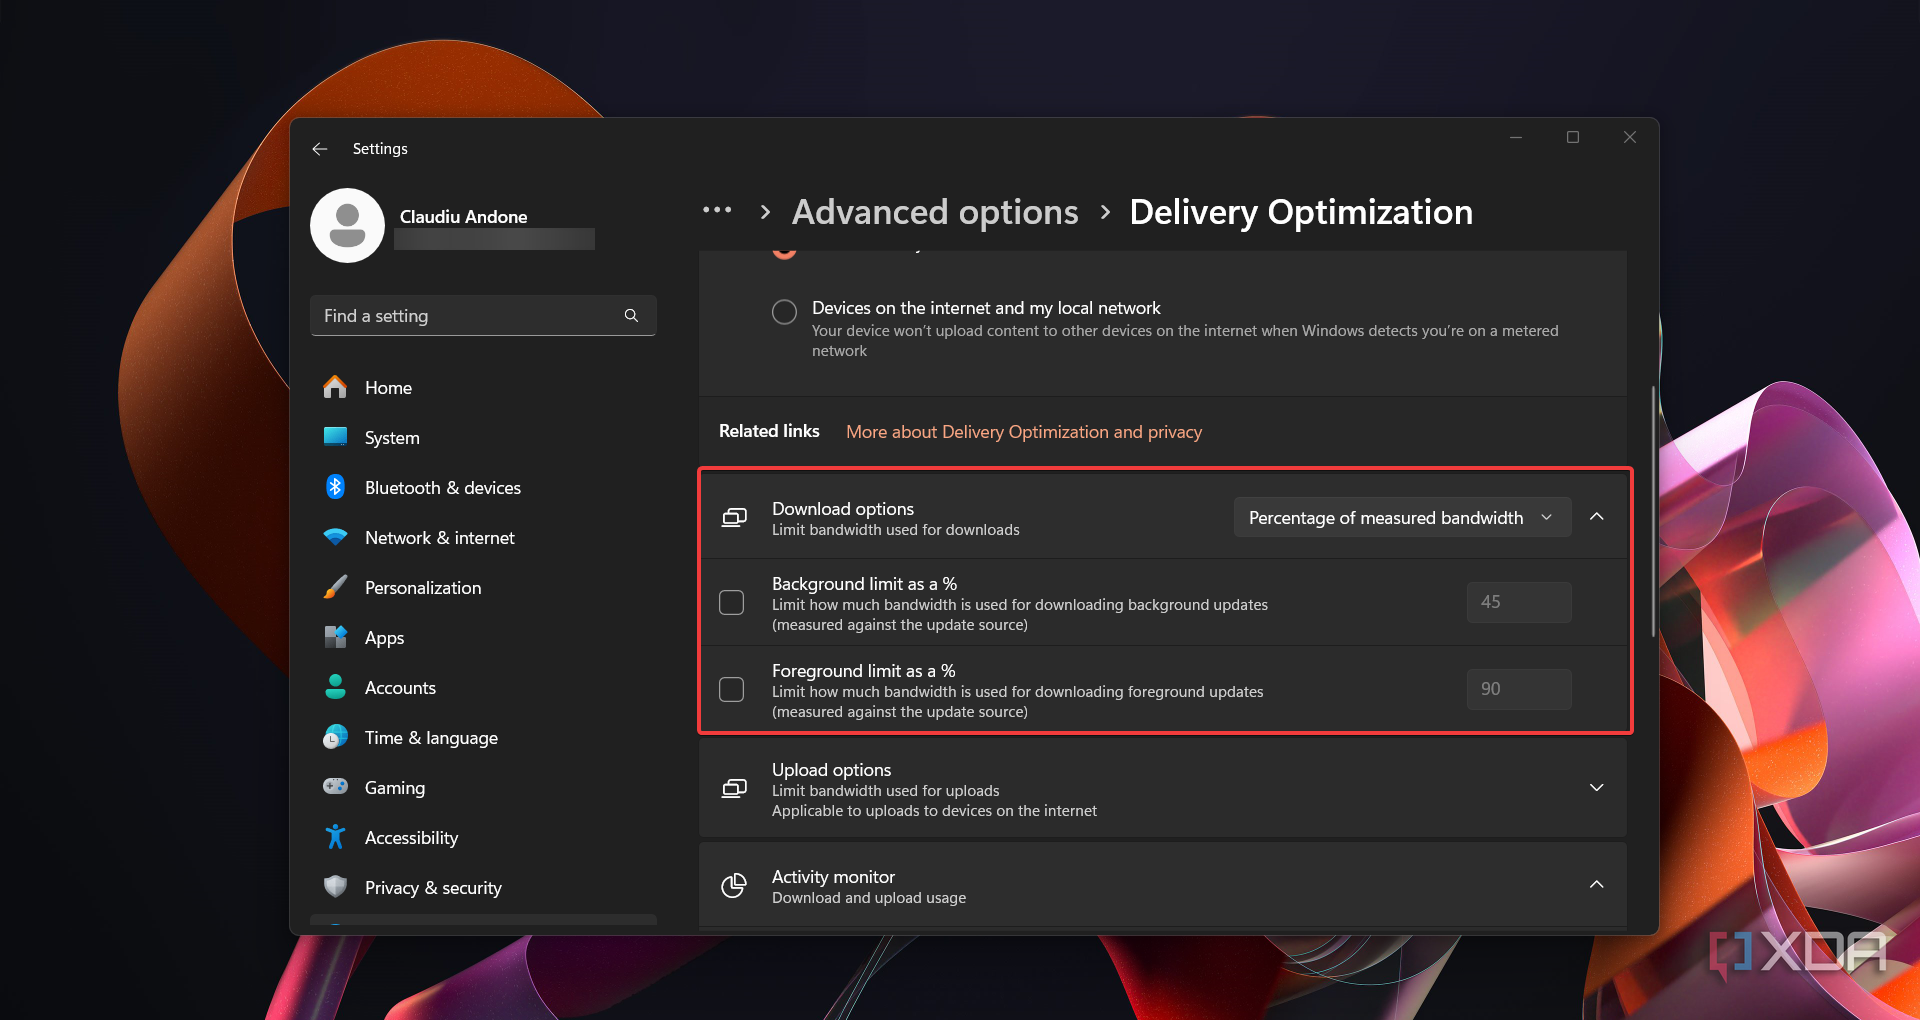Click the Privacy & security shield icon
1920x1020 pixels.
point(335,887)
